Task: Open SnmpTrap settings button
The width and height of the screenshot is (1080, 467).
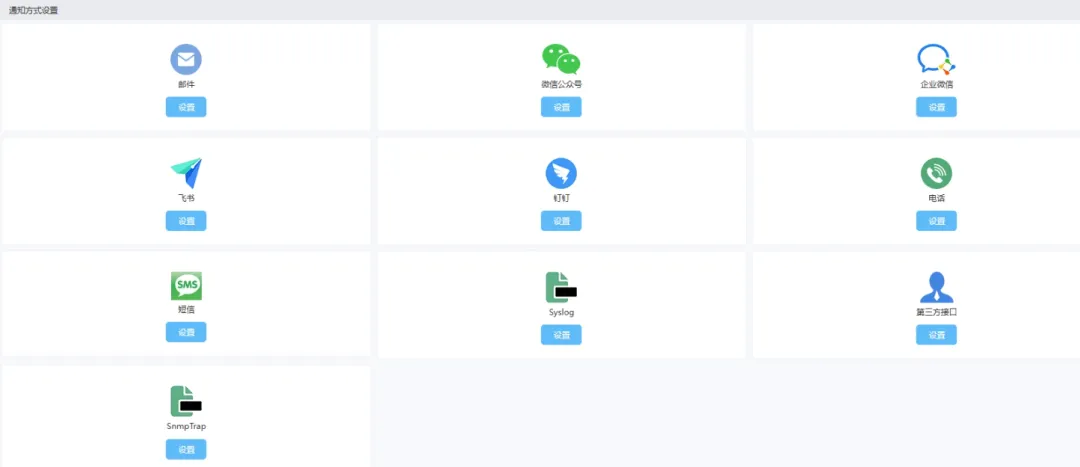Action: pyautogui.click(x=186, y=449)
